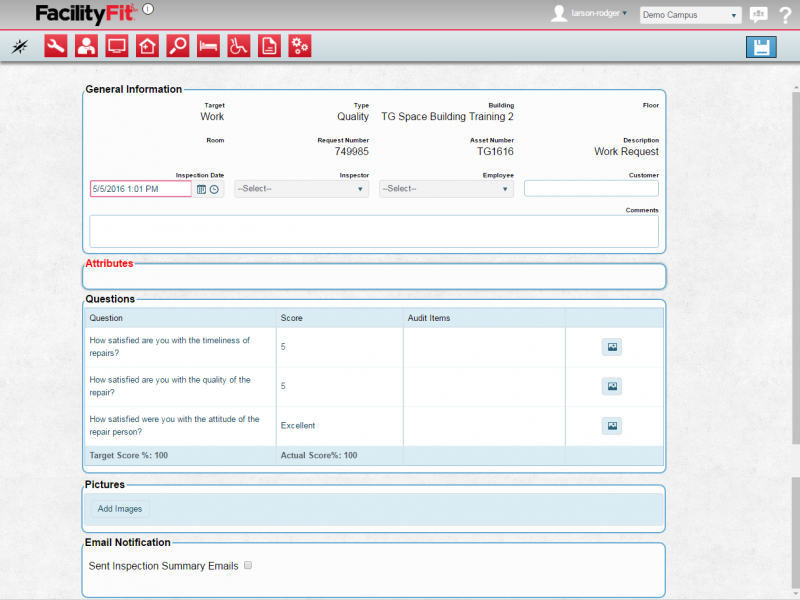Select the Wrench maintenance tool icon
The height and width of the screenshot is (600, 800).
(55, 45)
